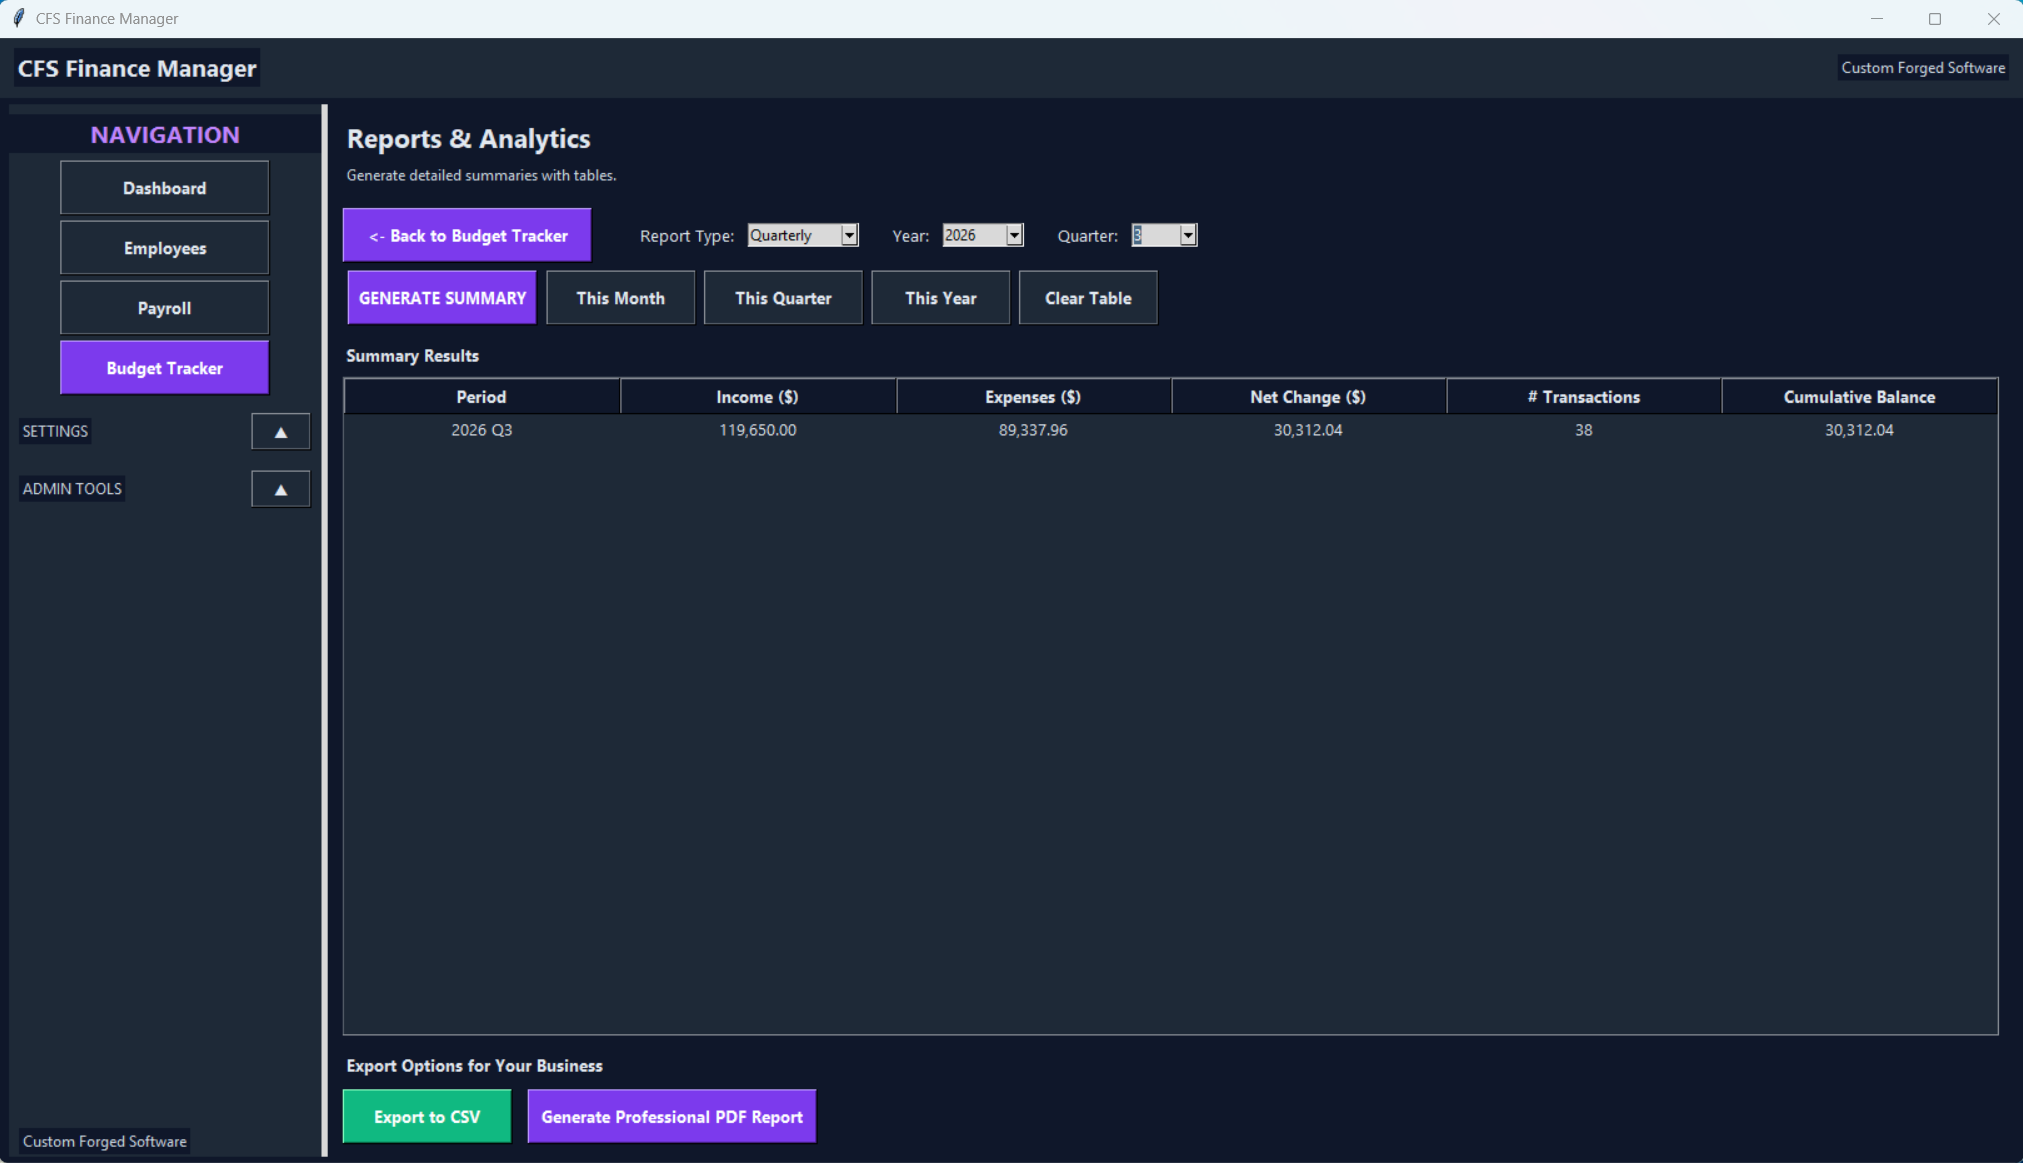Viewport: 2023px width, 1163px height.
Task: Click the Cumulative Balance column header
Action: (x=1859, y=397)
